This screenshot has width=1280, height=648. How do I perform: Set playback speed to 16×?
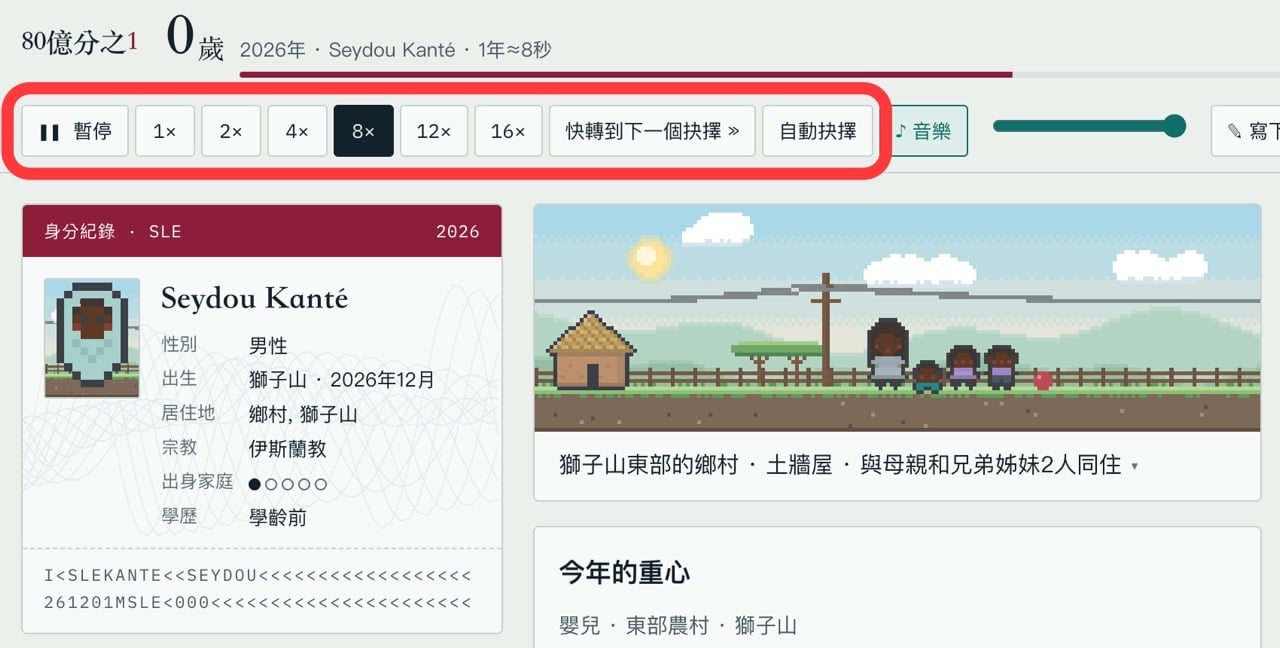508,131
